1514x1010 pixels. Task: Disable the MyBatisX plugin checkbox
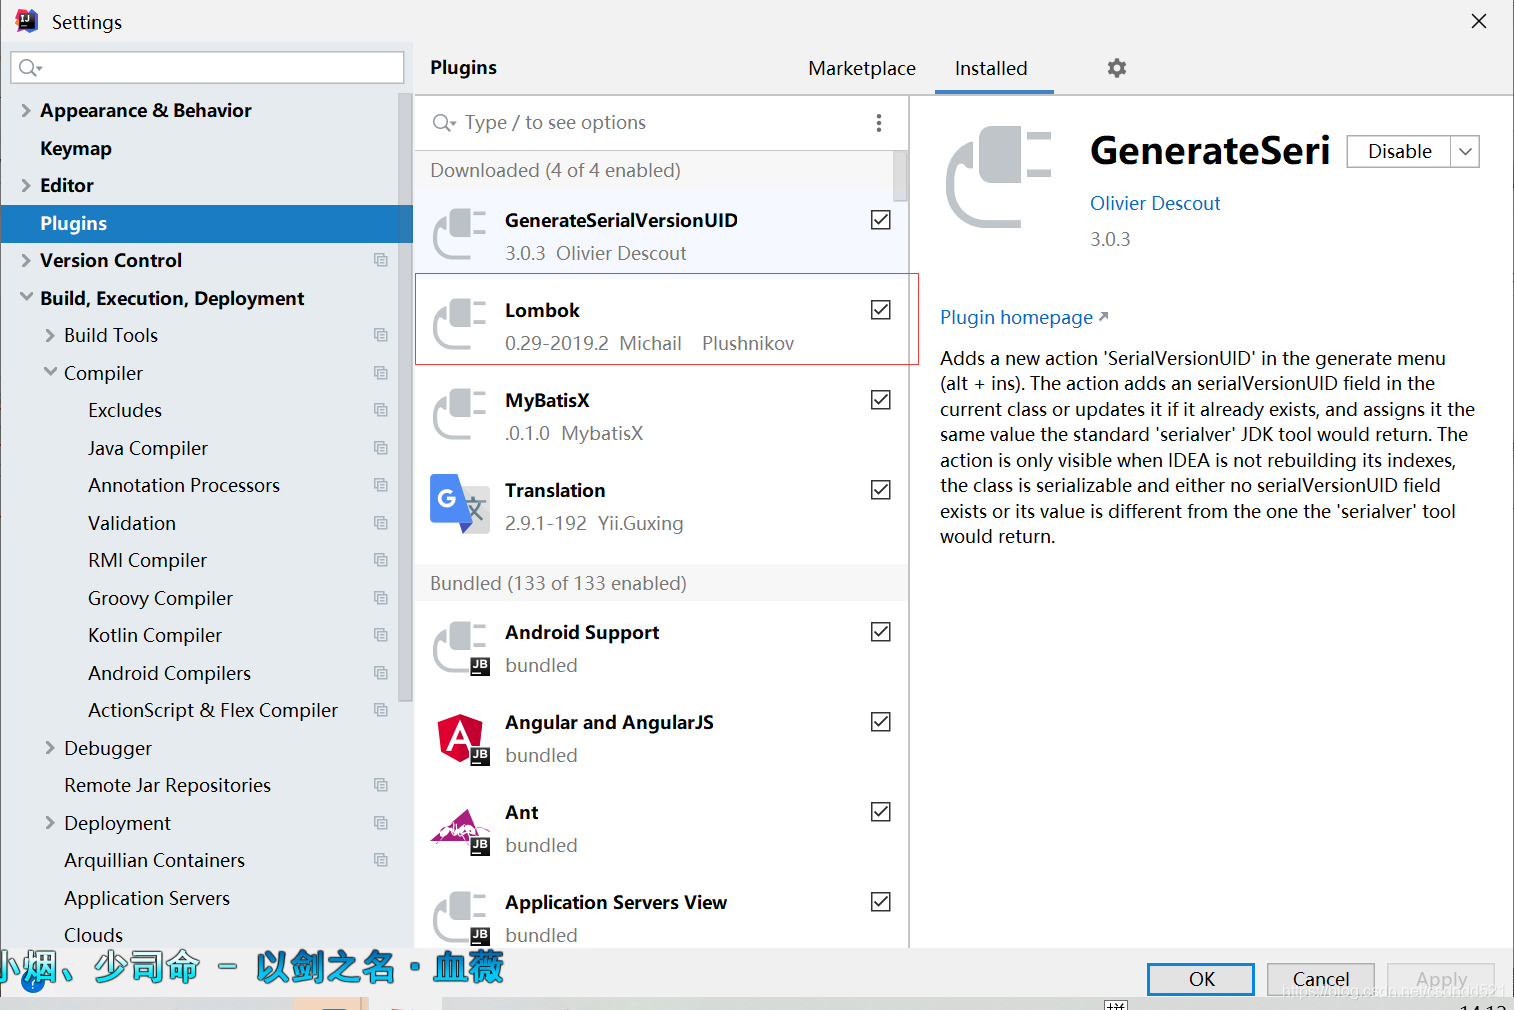point(881,400)
